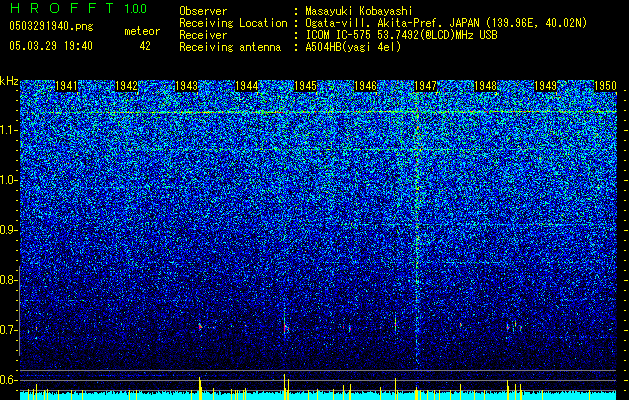The width and height of the screenshot is (629, 400).
Task: Click the meteor echo cluster after 1948
Action: pyautogui.click(x=514, y=326)
